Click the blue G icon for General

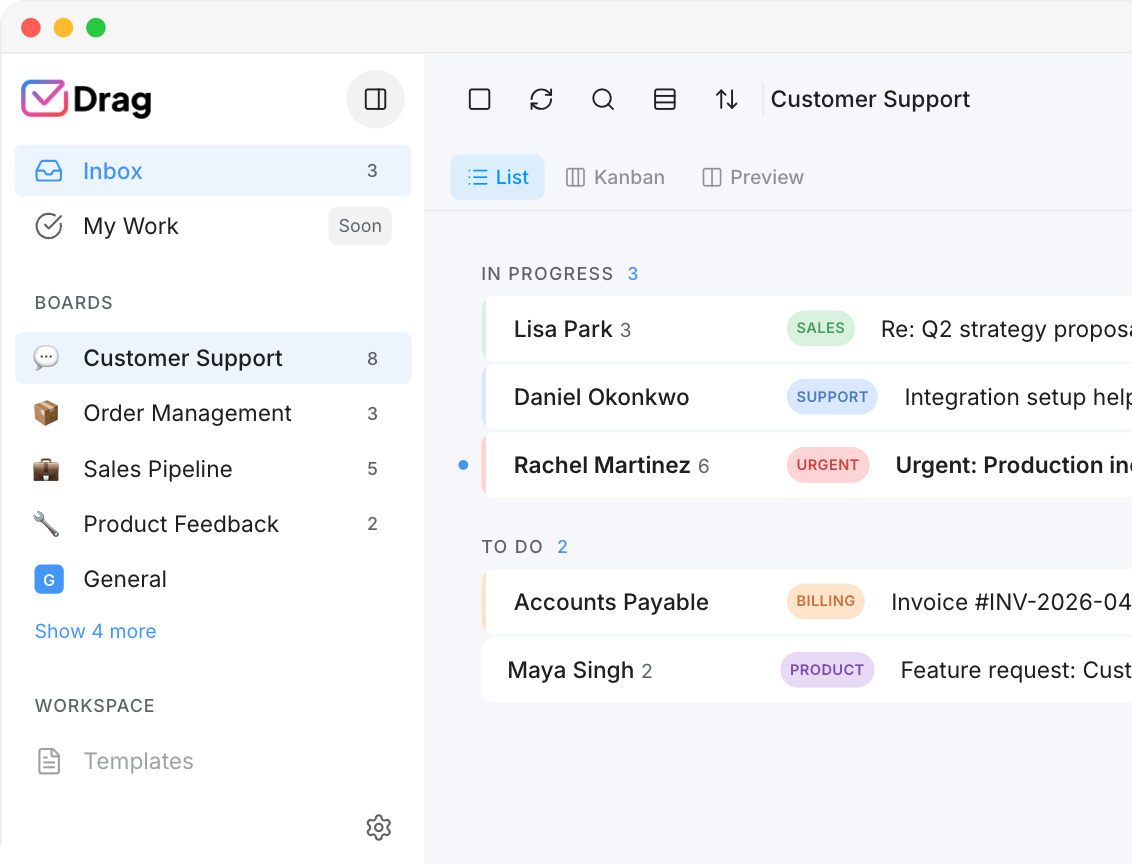[49, 579]
